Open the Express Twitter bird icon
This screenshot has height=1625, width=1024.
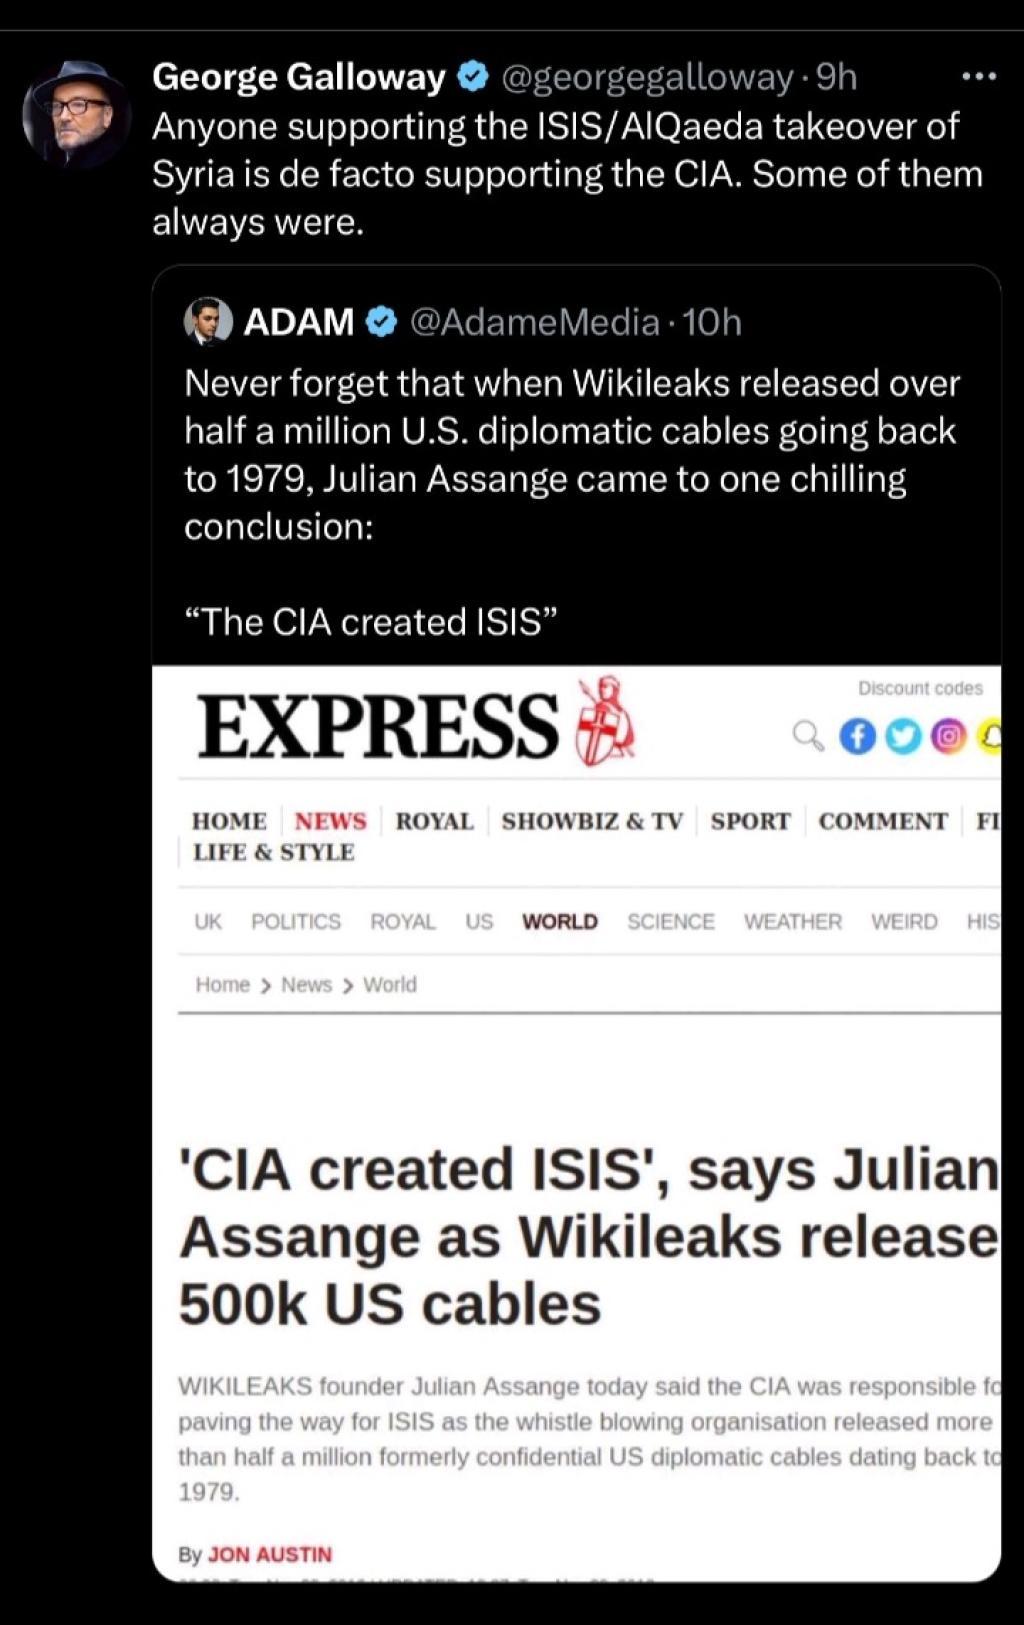tap(904, 736)
